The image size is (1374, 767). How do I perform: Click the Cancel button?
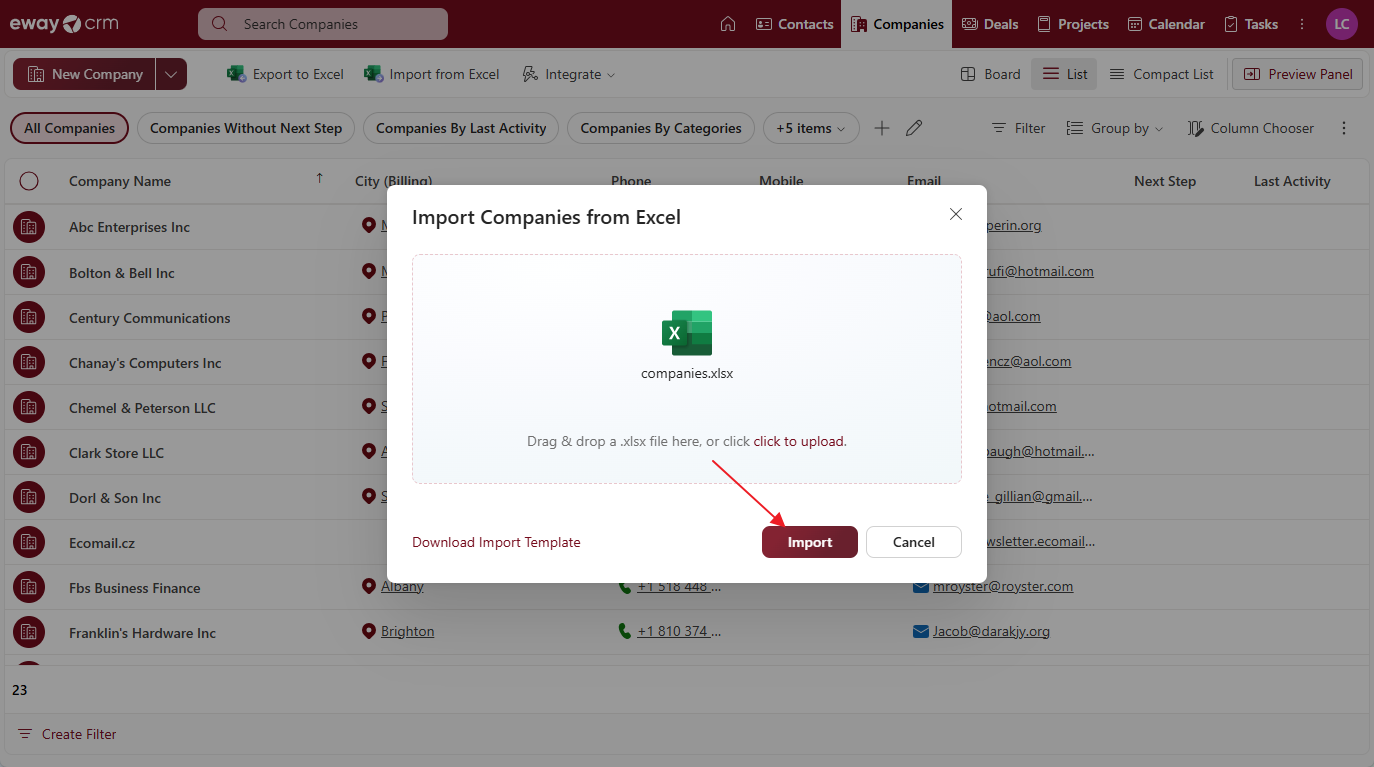pos(914,542)
